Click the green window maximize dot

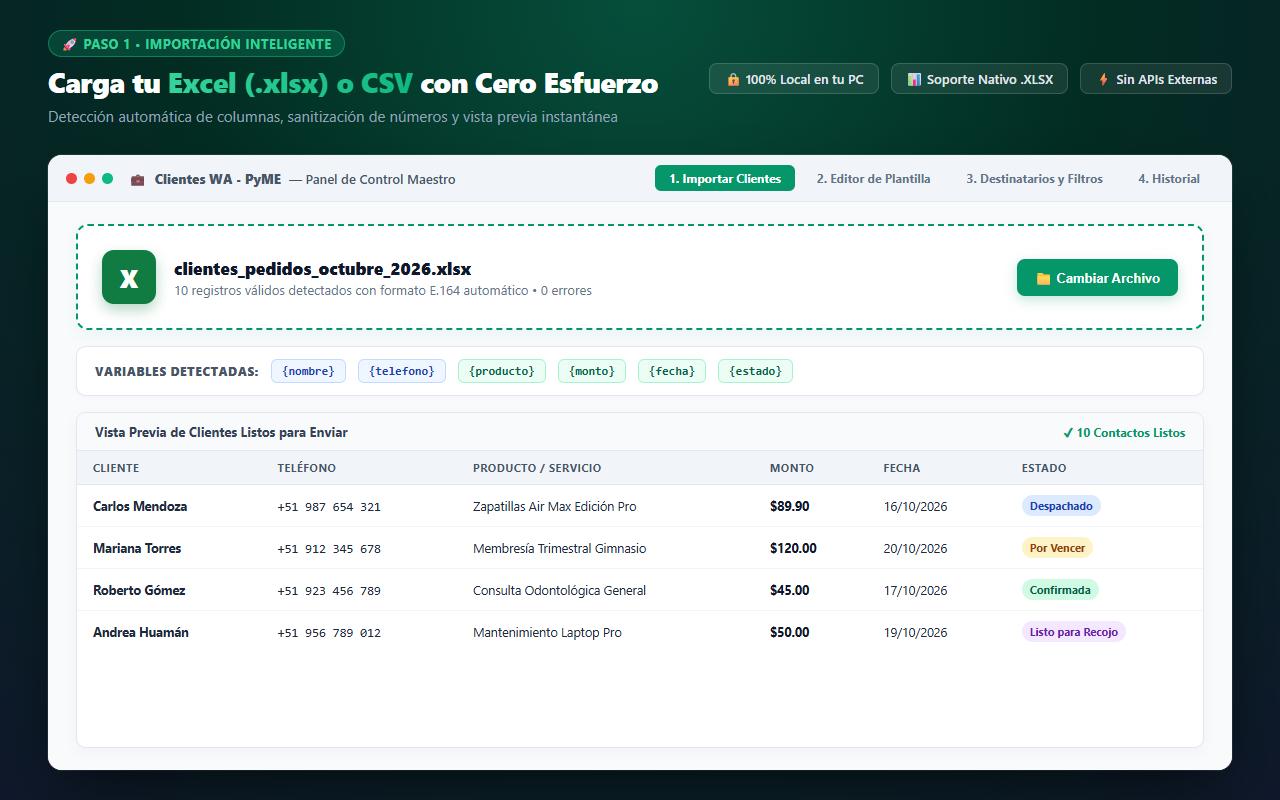(x=107, y=179)
